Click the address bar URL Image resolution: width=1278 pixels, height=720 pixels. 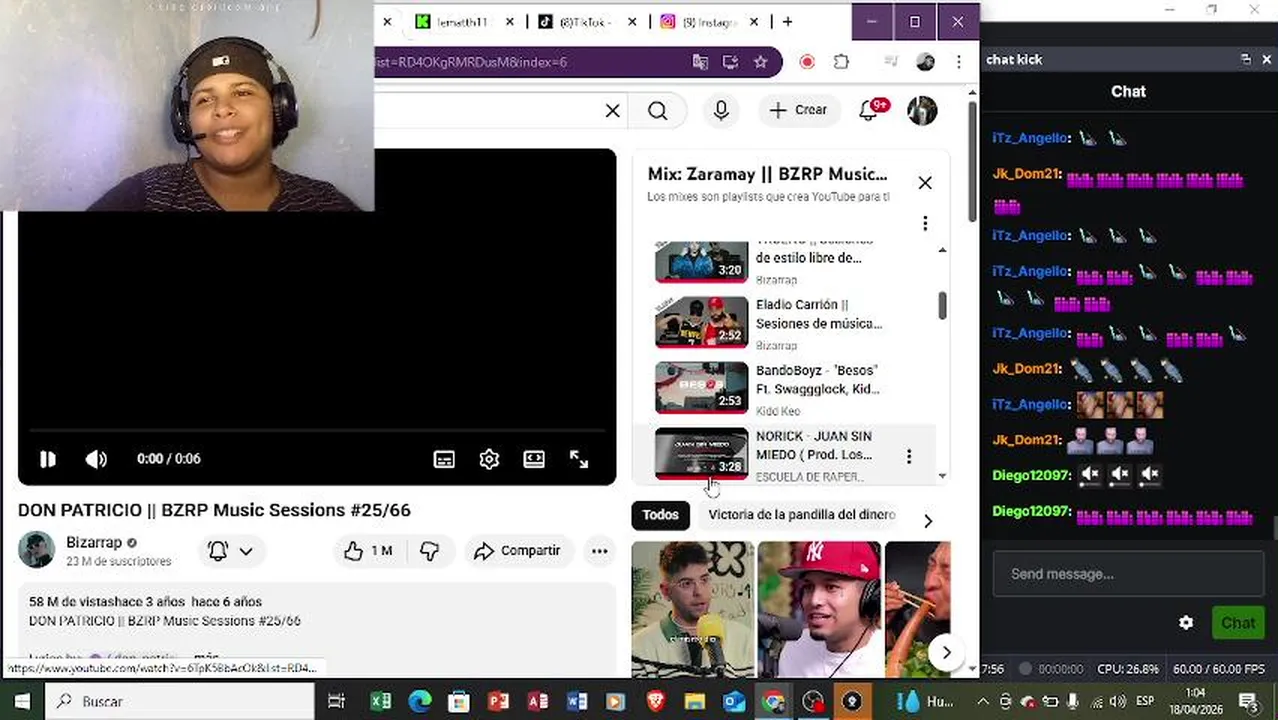[470, 62]
